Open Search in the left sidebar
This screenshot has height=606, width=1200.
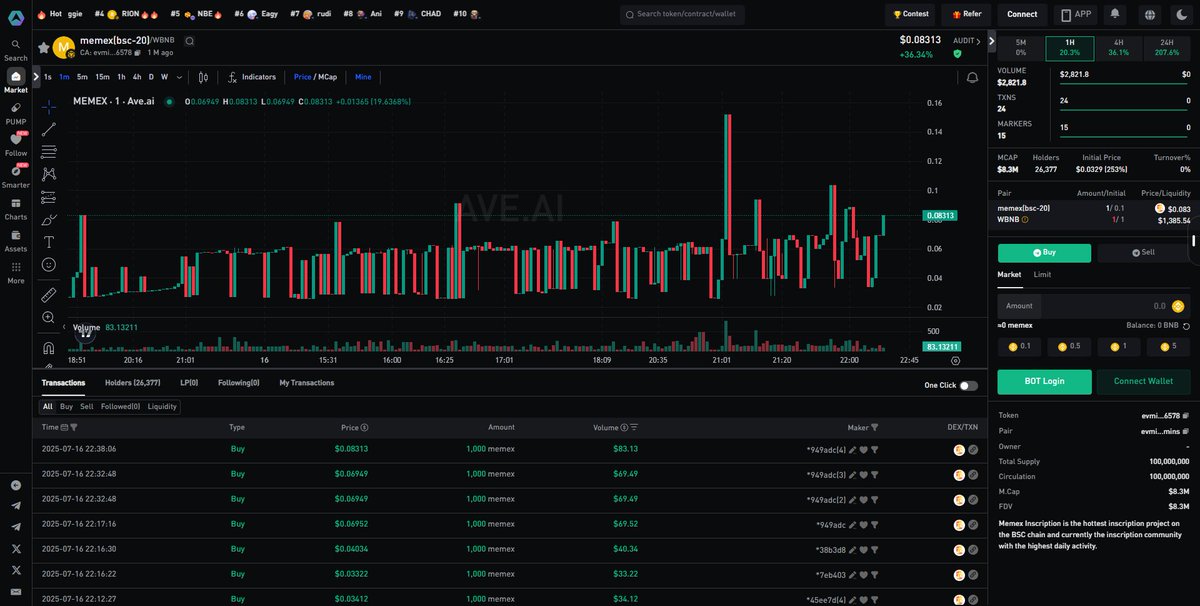point(16,50)
